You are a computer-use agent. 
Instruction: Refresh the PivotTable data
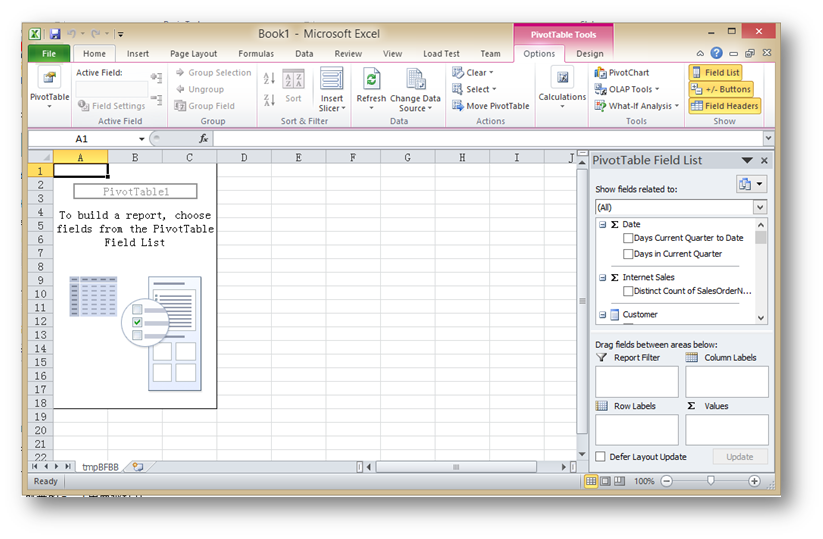(371, 87)
